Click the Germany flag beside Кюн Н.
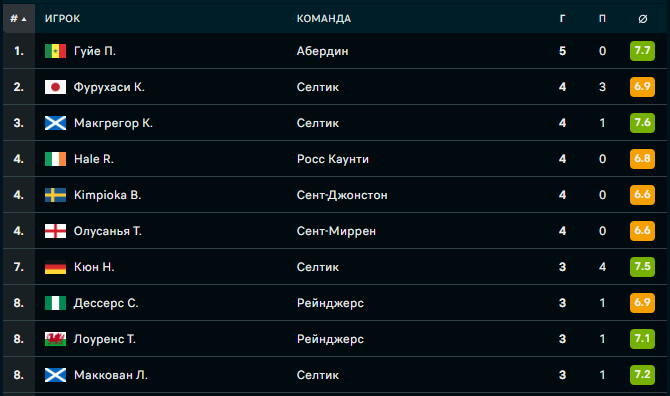This screenshot has height=396, width=670. tap(56, 267)
